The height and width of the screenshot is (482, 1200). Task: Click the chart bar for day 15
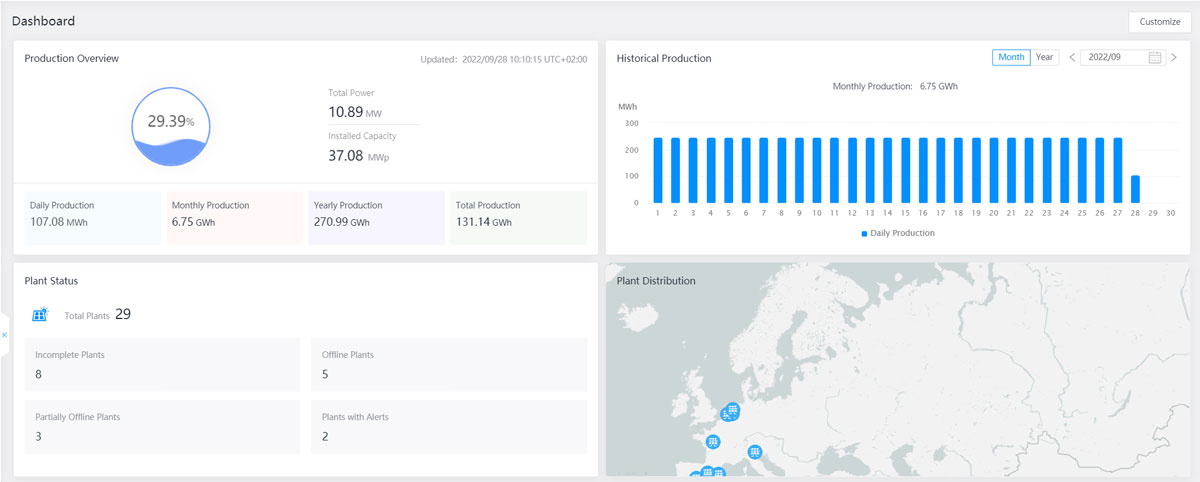(905, 171)
